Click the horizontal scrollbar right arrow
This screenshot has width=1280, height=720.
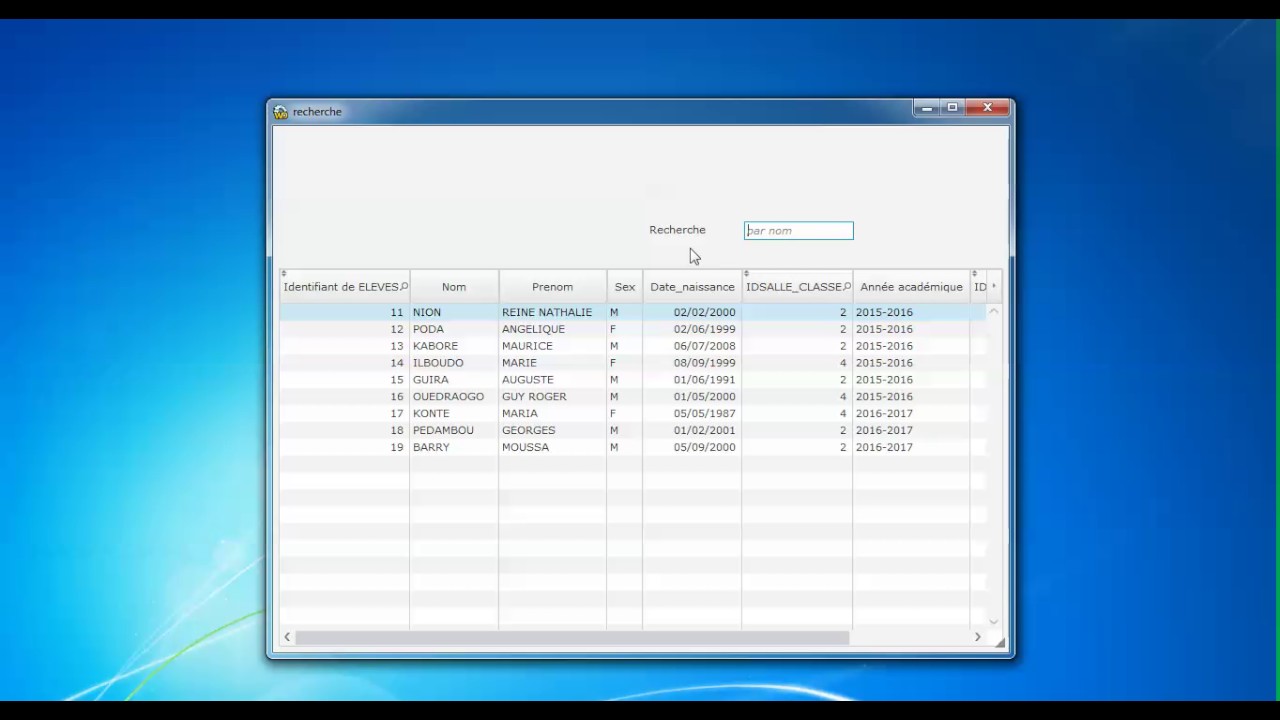coord(977,637)
